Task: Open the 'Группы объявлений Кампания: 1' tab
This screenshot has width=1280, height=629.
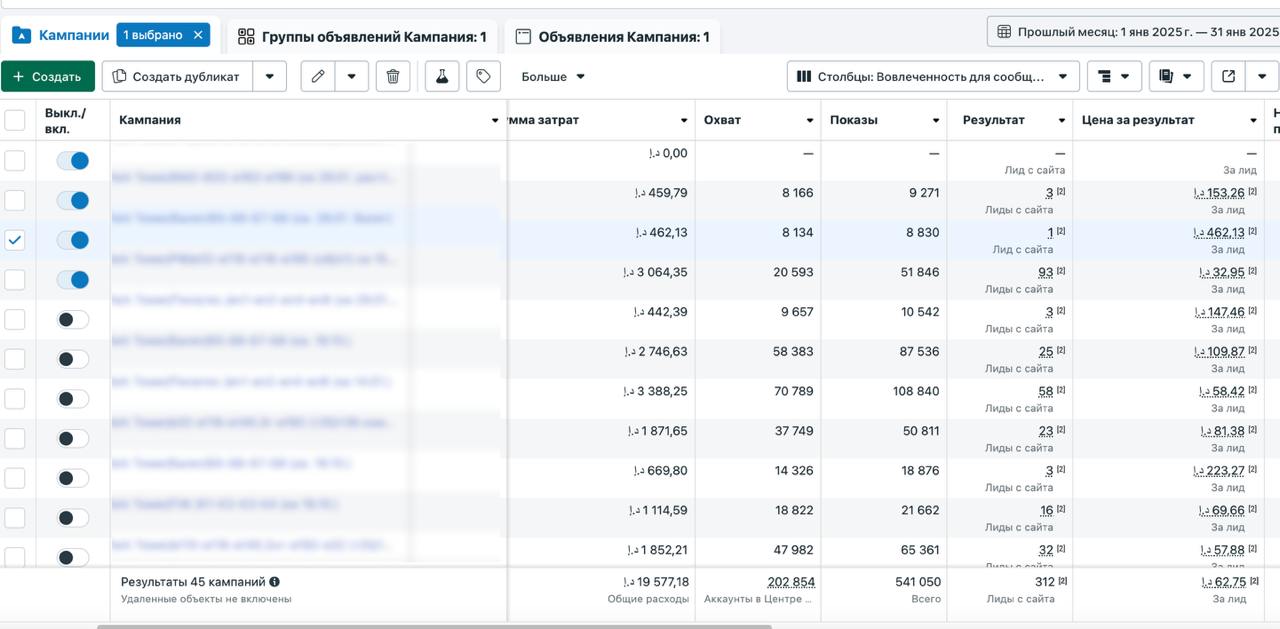Action: (x=362, y=37)
